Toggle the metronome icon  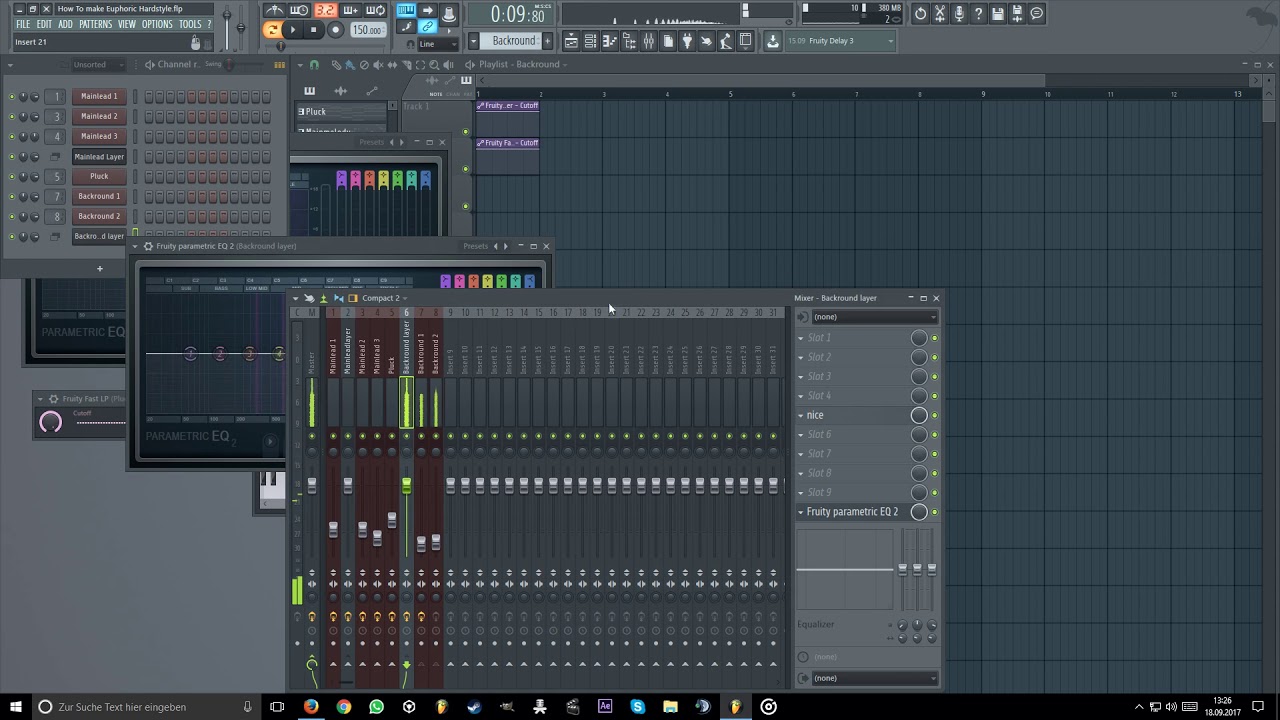click(275, 10)
